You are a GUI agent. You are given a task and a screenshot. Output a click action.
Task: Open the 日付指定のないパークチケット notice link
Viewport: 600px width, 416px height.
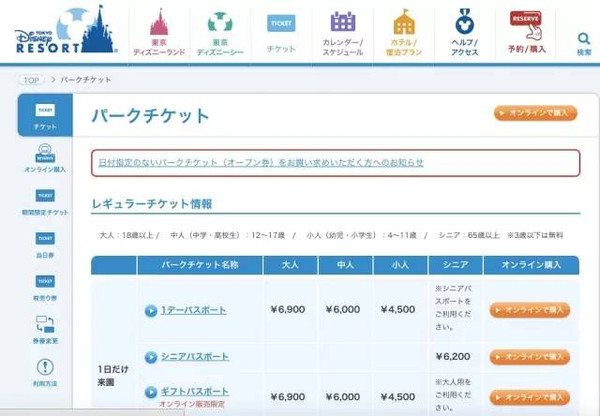(x=261, y=163)
